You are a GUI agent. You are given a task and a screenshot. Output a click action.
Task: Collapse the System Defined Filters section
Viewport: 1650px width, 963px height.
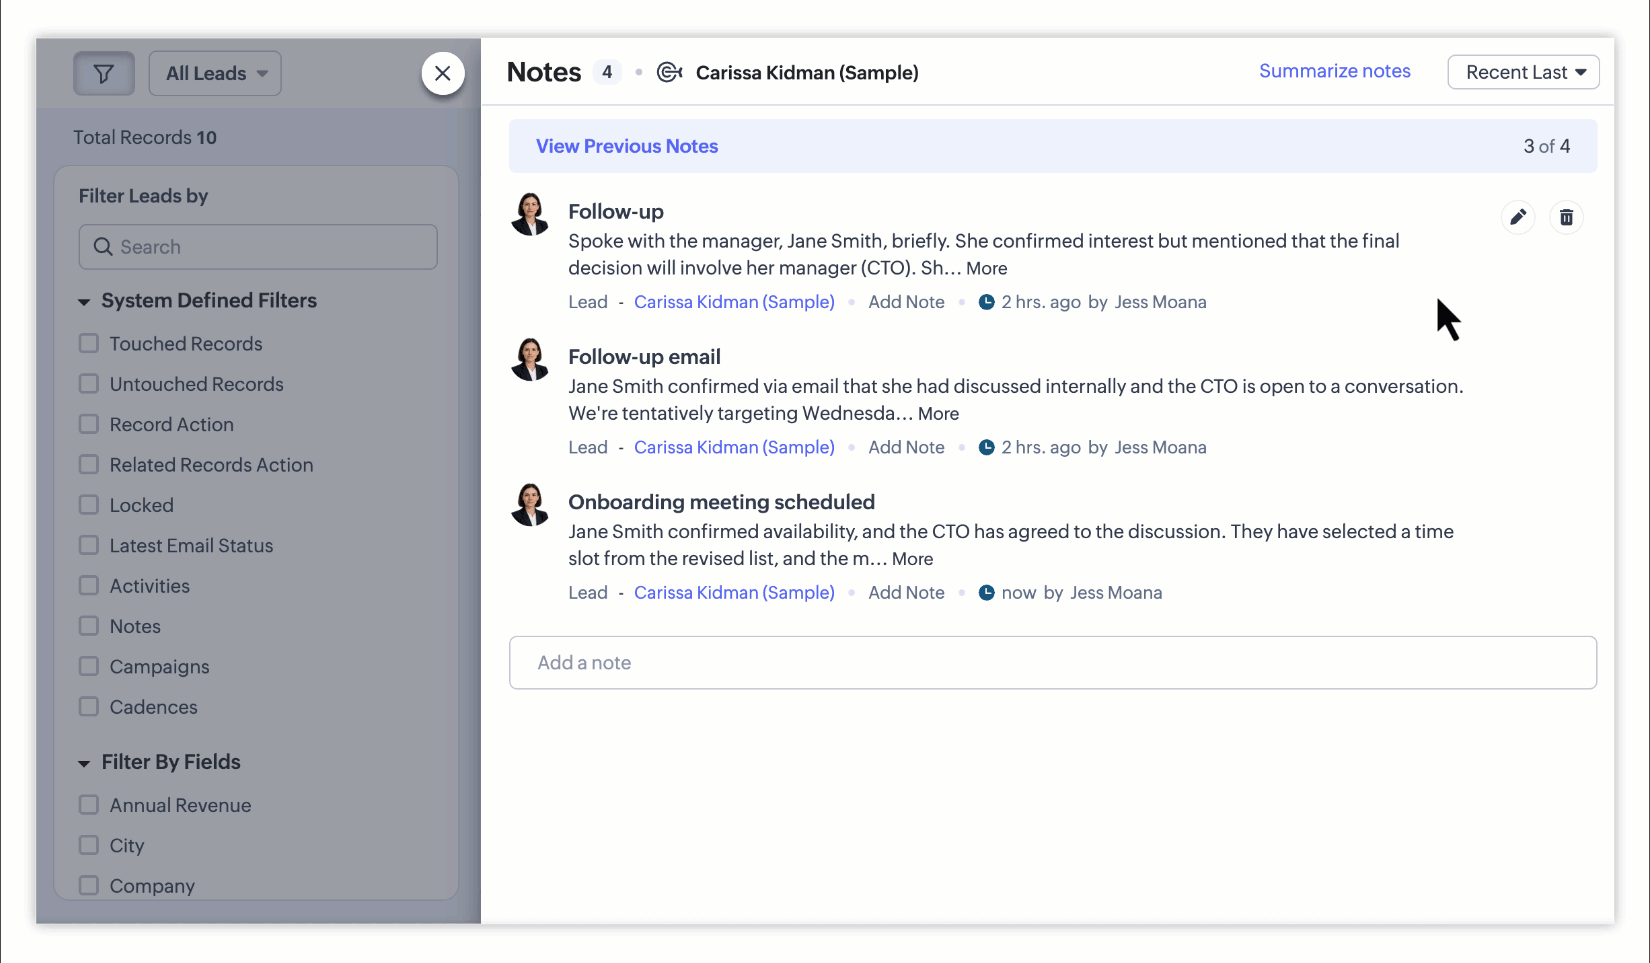84,302
